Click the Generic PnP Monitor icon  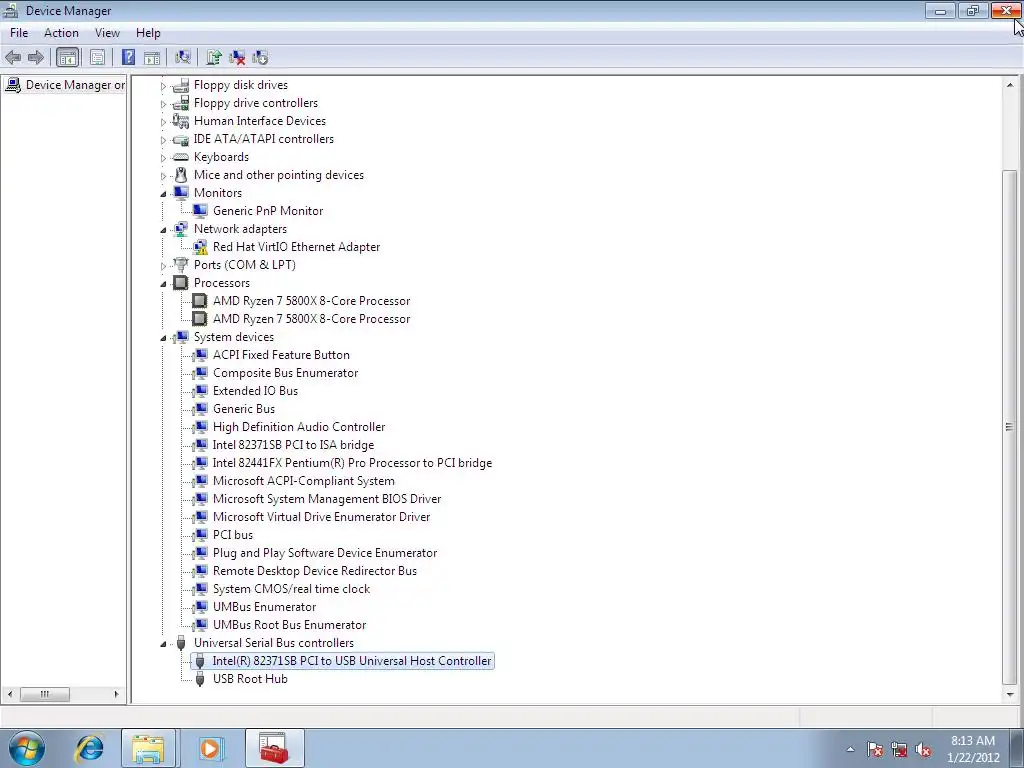200,210
